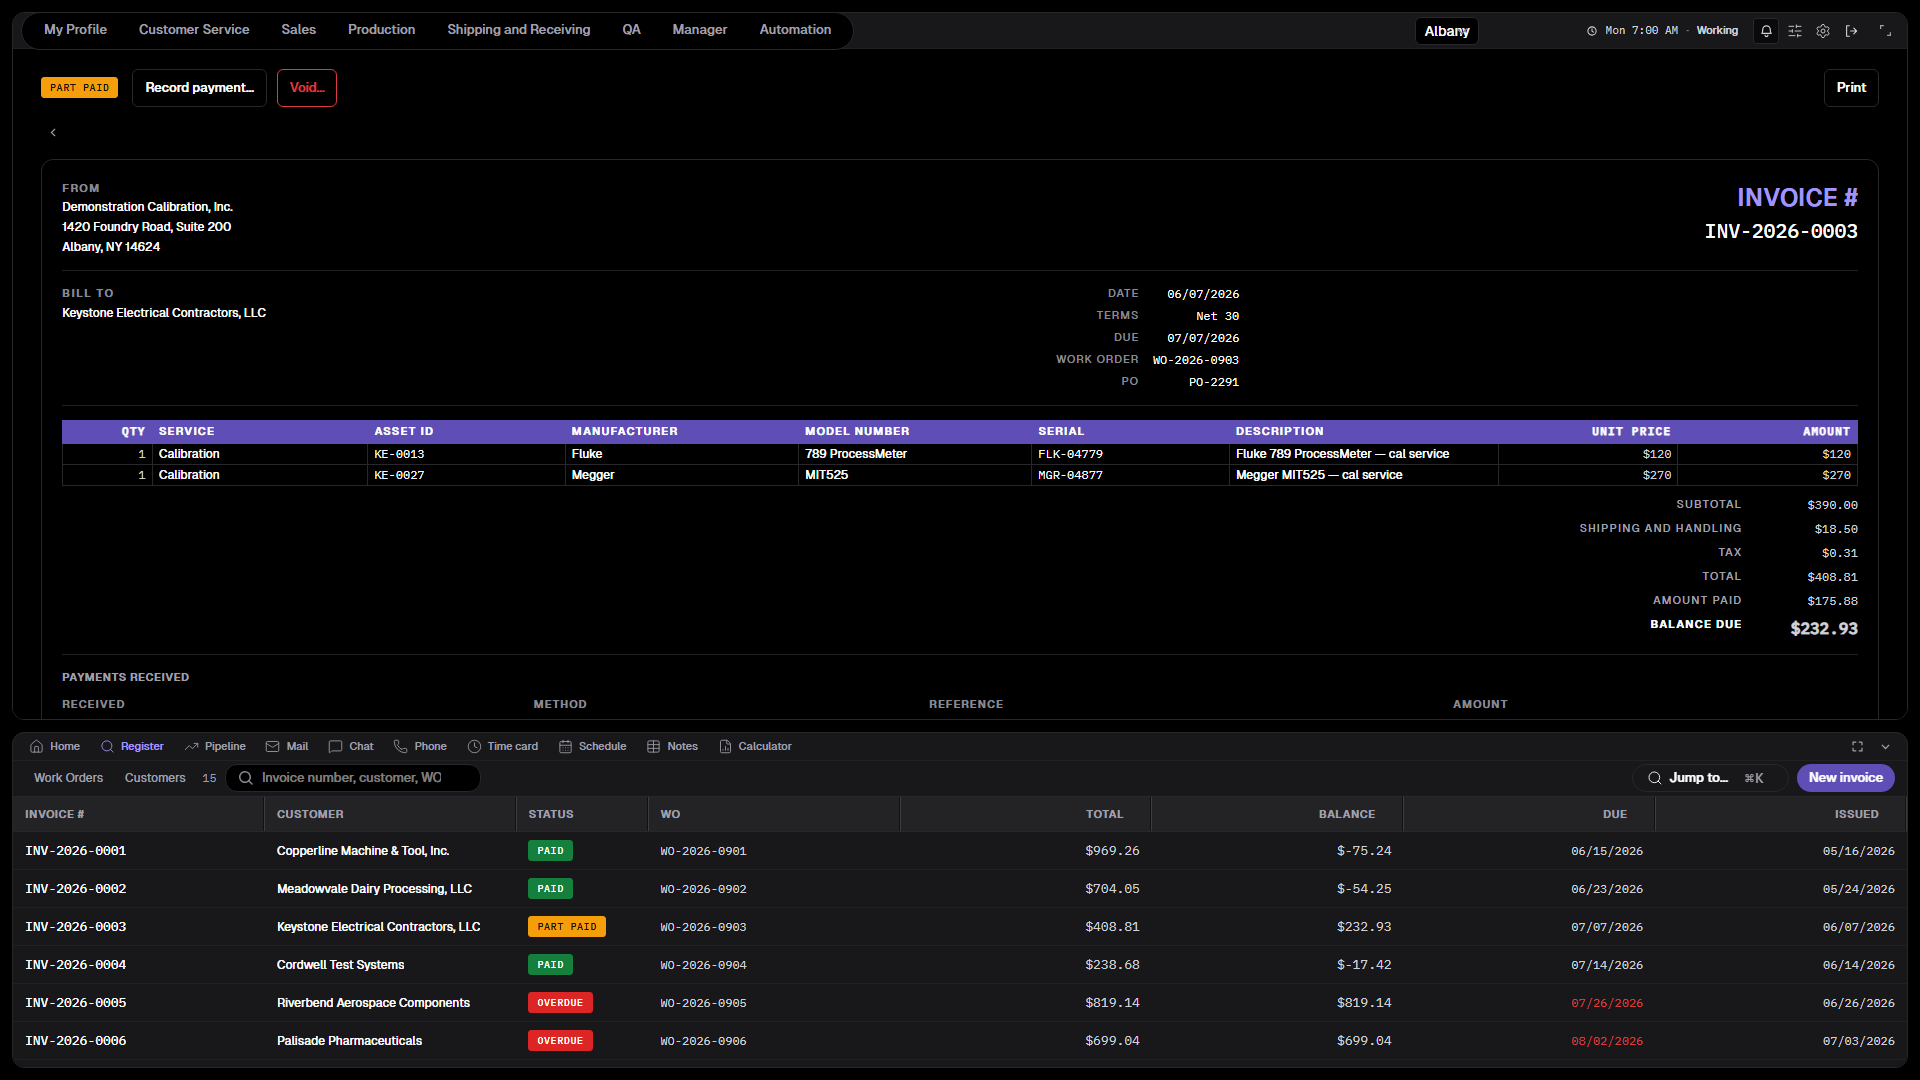
Task: Click the Void button
Action: [x=307, y=88]
